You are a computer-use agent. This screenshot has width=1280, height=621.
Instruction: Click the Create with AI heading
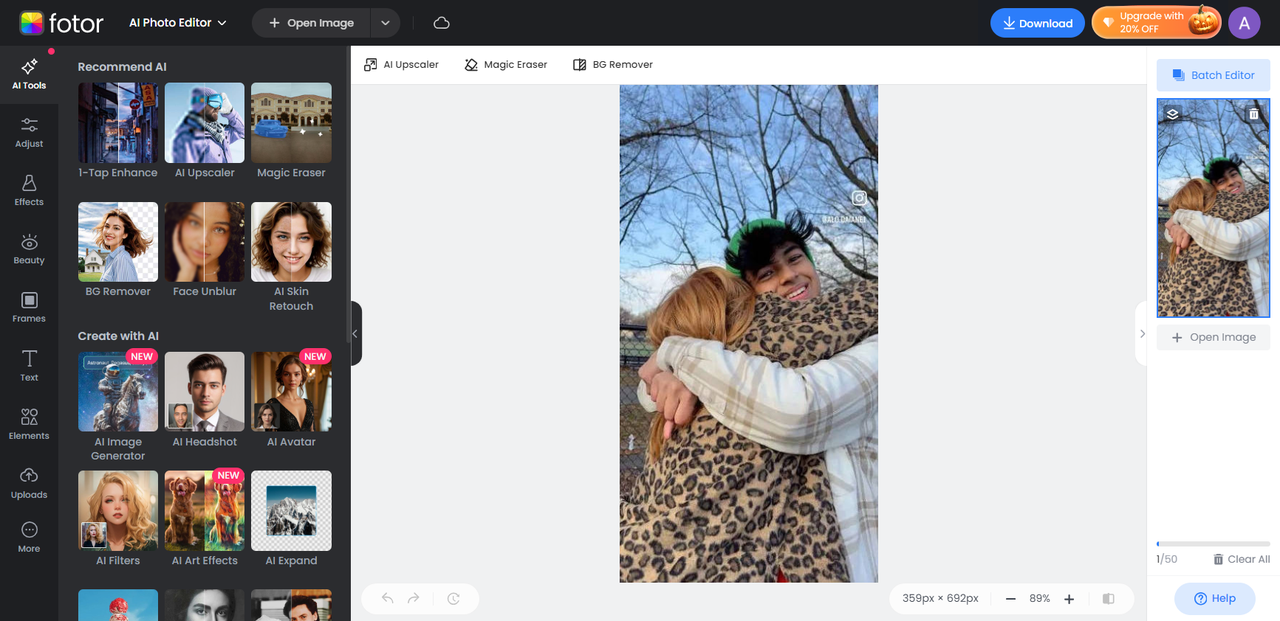118,336
